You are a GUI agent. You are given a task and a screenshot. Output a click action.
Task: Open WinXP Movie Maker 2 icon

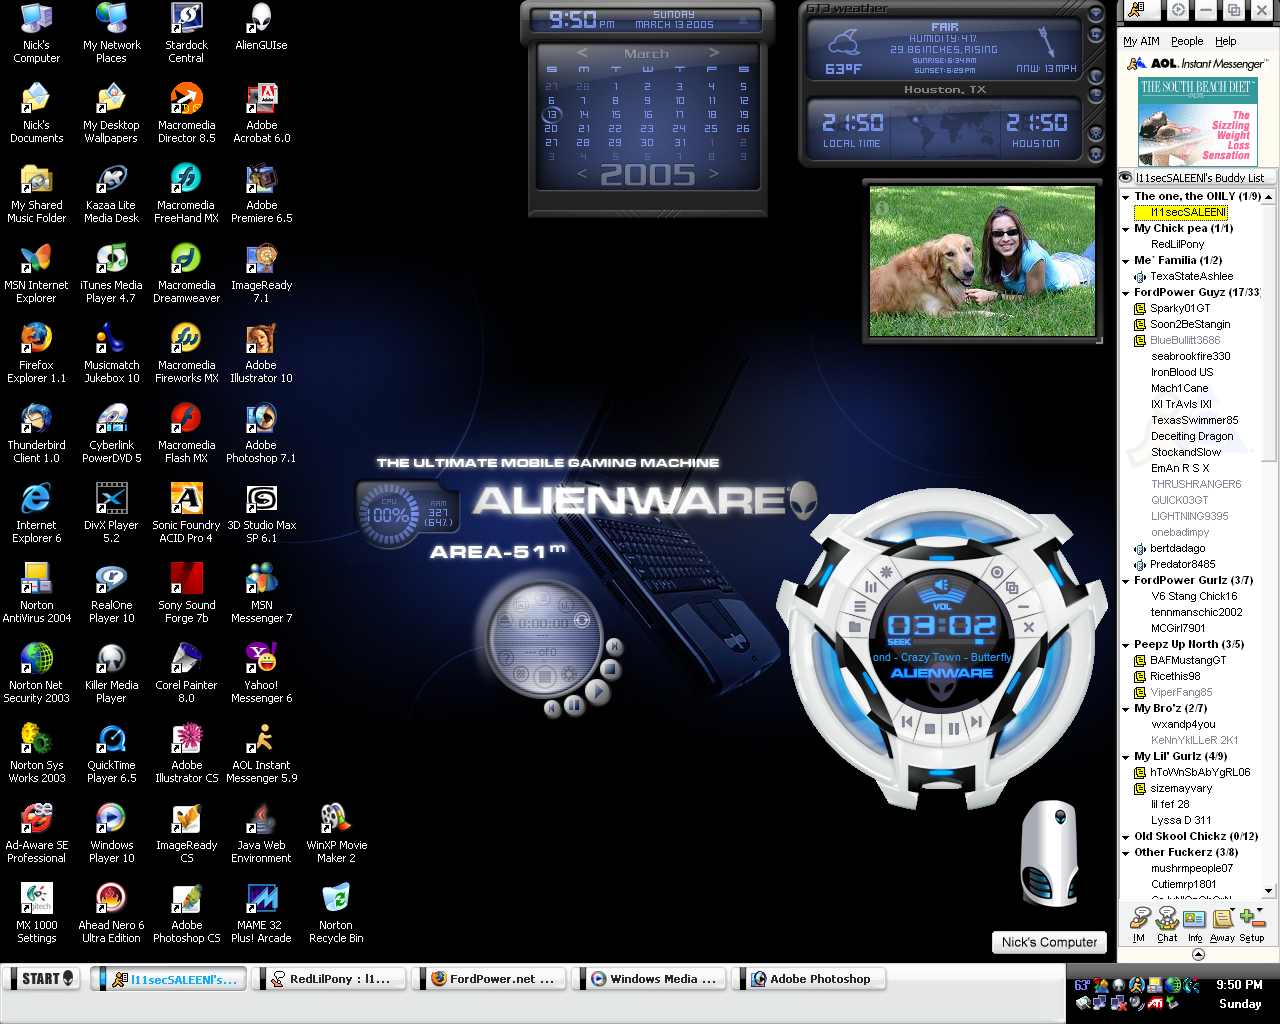tap(336, 833)
